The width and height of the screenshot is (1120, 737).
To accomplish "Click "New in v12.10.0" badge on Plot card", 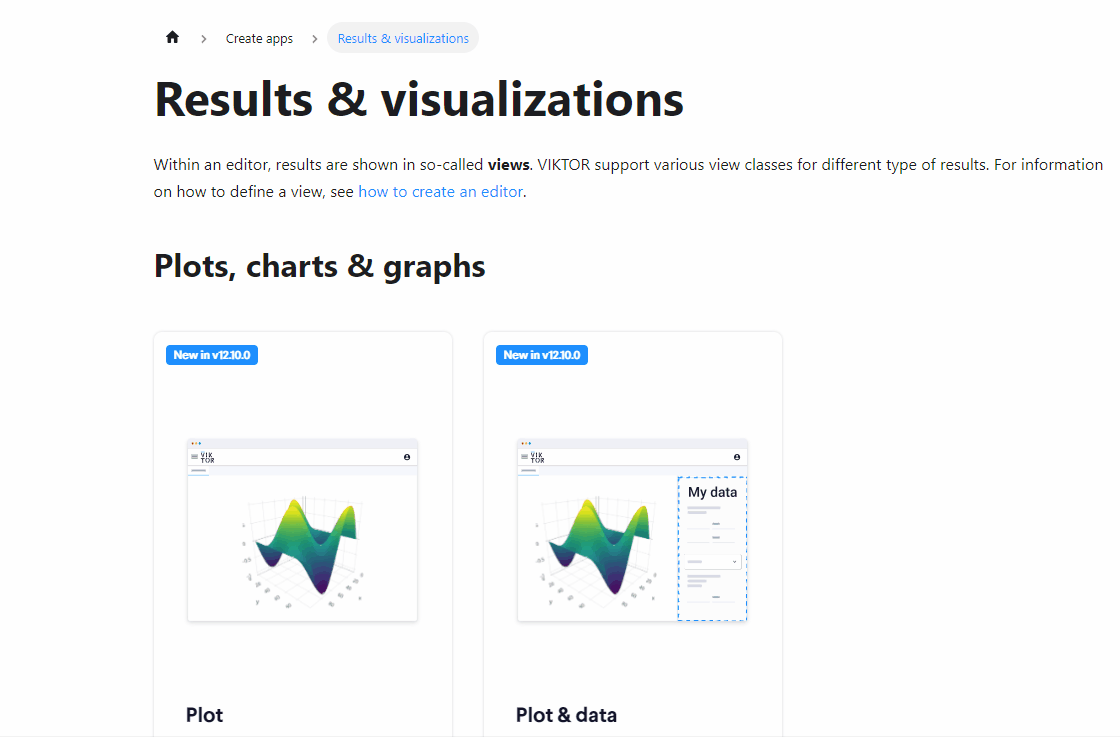I will (212, 355).
